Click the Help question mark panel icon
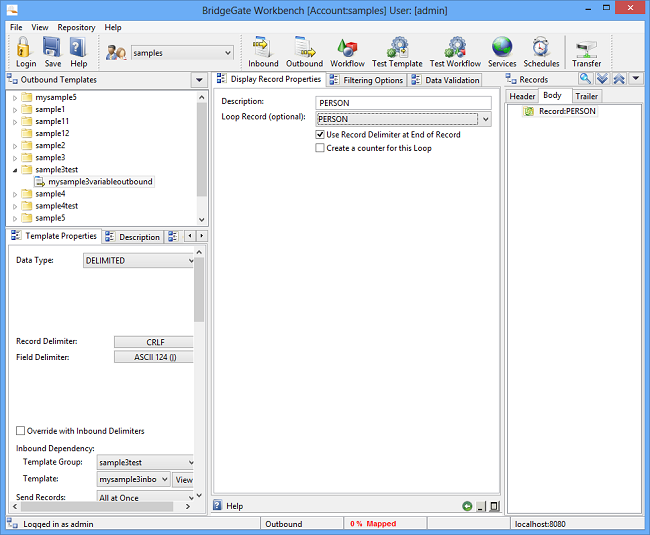The width and height of the screenshot is (650, 535). click(x=218, y=505)
